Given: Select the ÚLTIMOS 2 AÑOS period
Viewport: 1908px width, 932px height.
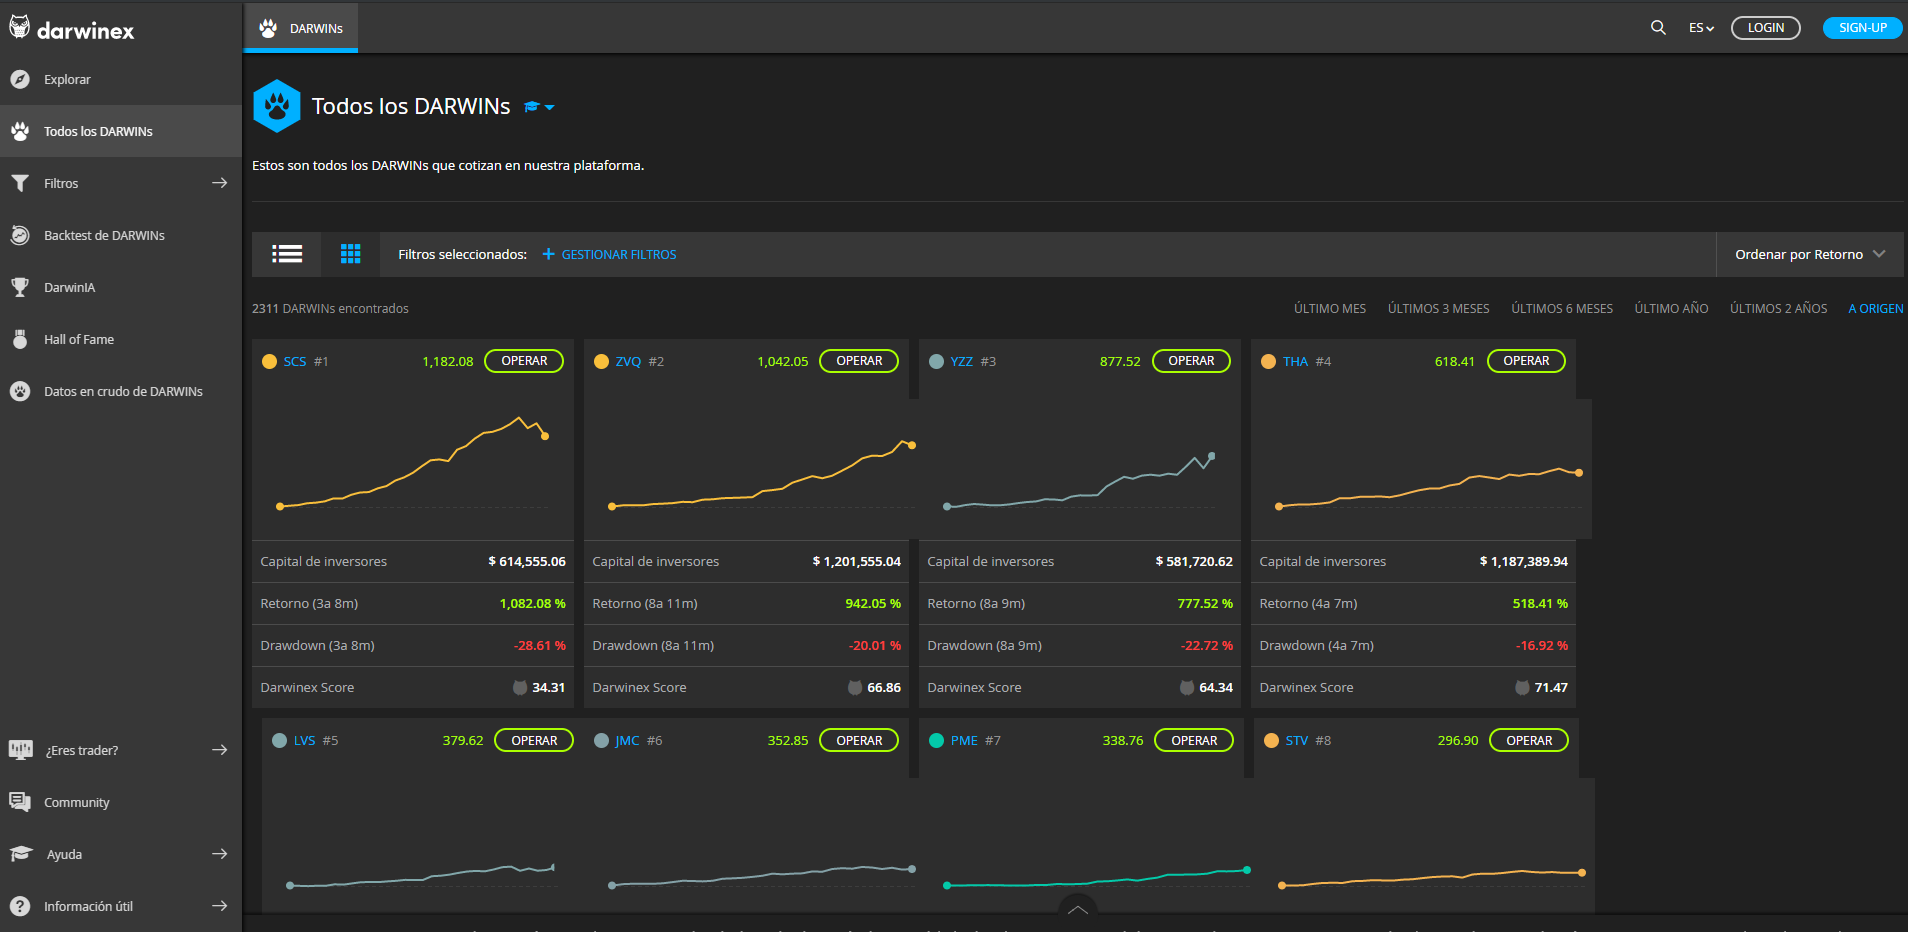Looking at the screenshot, I should click(1778, 308).
